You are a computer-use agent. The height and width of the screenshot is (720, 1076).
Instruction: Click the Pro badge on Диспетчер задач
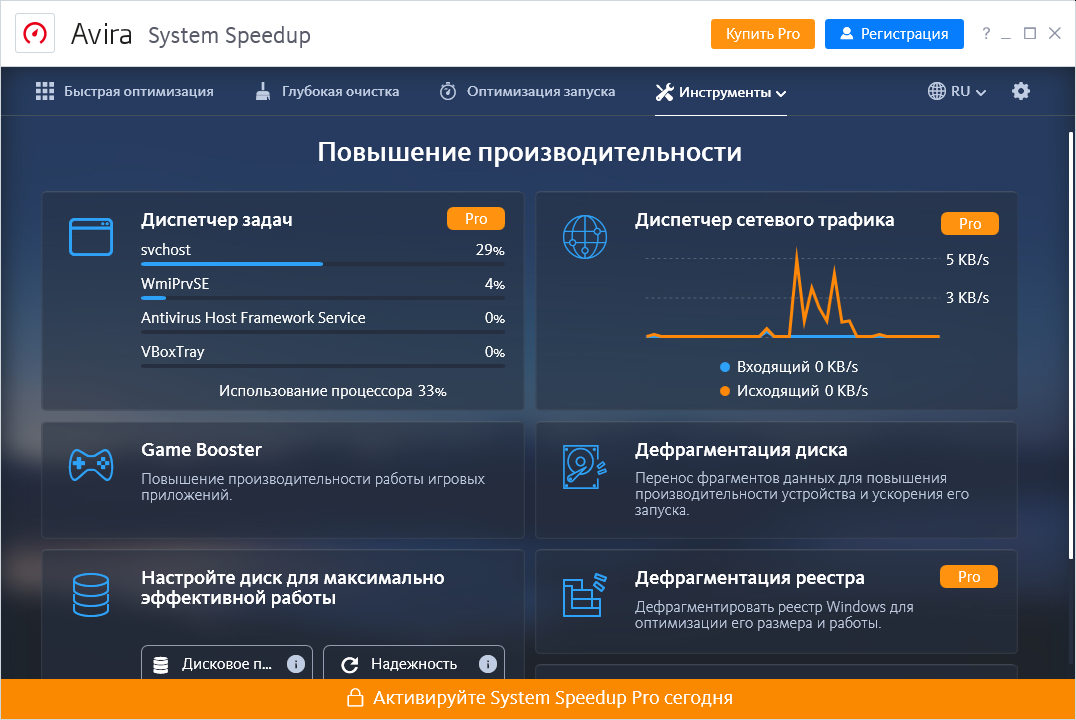click(x=476, y=218)
